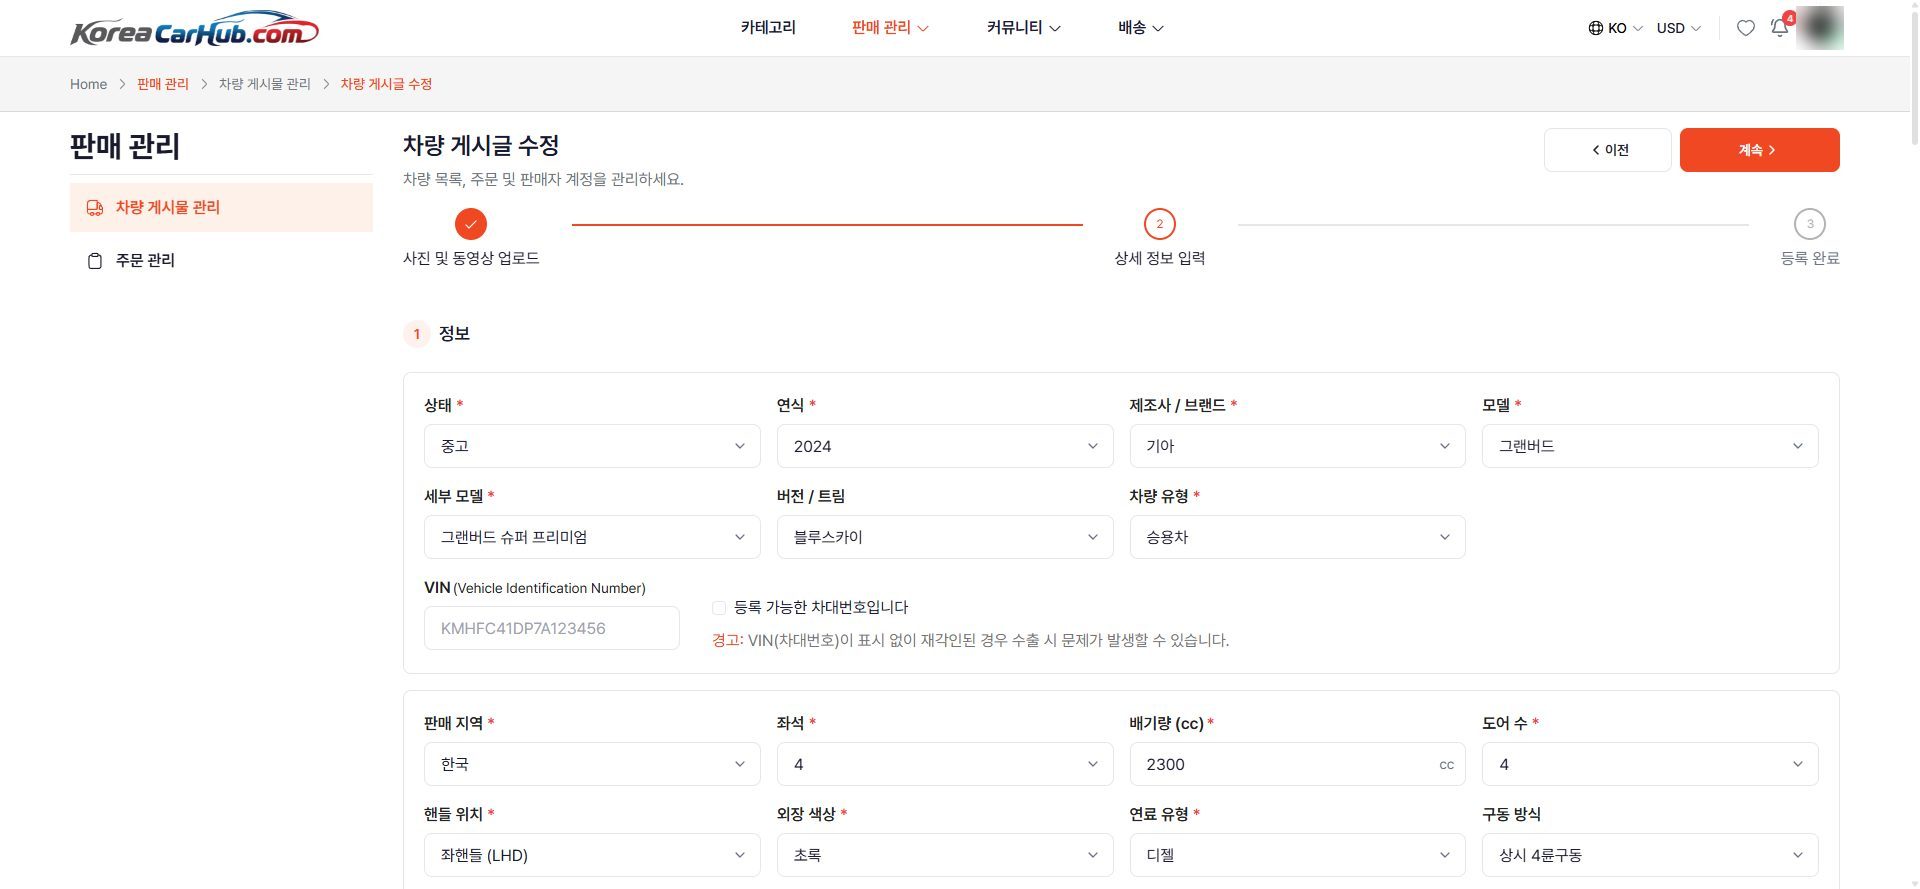
Task: Click the KoreaCarHub.com logo
Action: [x=195, y=30]
